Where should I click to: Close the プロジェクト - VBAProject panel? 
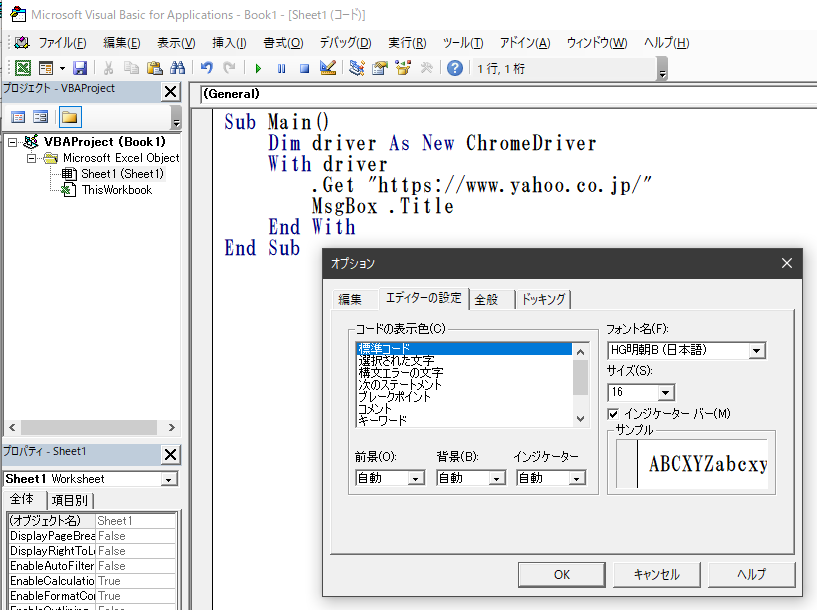[170, 92]
